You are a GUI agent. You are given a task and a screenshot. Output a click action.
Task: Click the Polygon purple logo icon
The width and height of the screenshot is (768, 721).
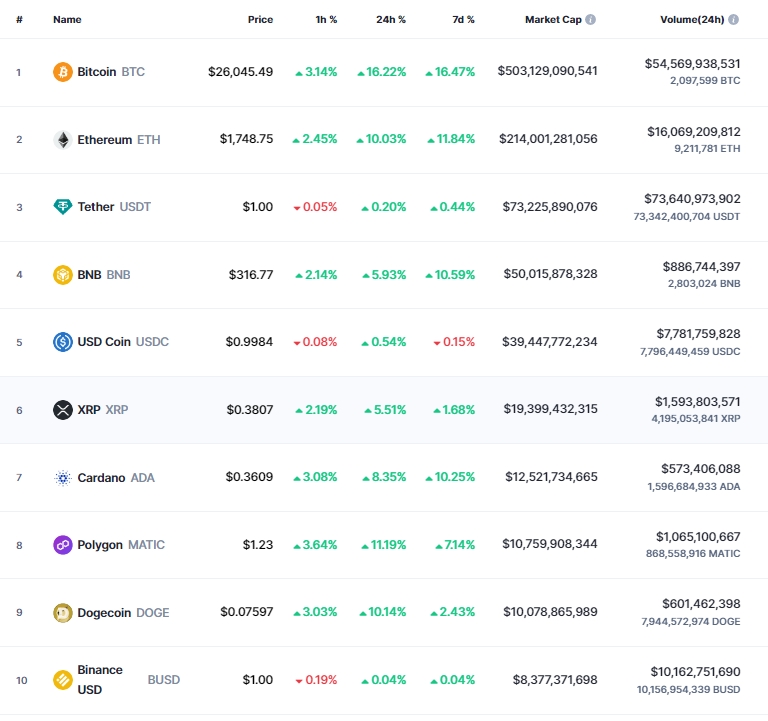63,545
